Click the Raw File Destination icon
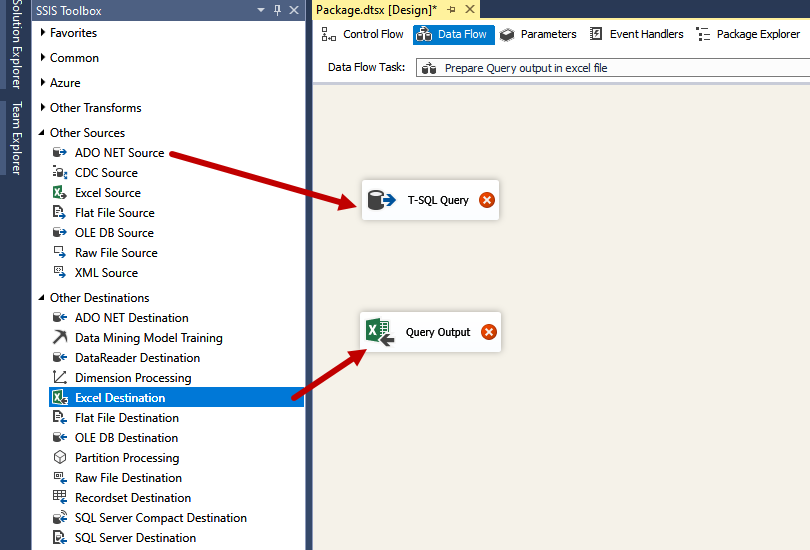Screen dimensions: 810x550 point(60,477)
